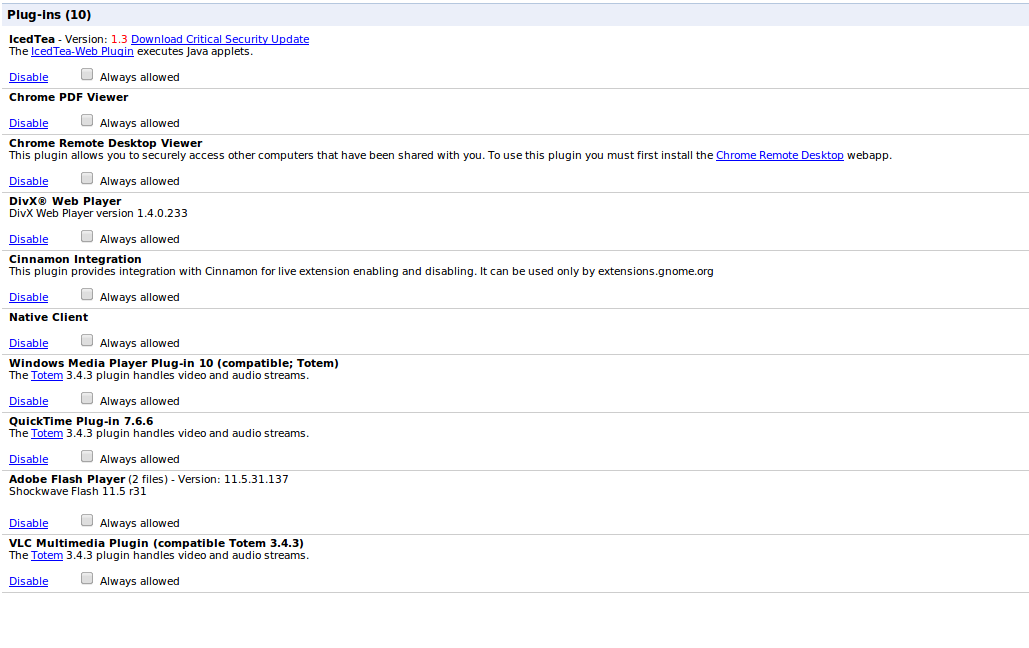Disable the DivX Web Player plugin
The image size is (1029, 648).
pos(28,240)
